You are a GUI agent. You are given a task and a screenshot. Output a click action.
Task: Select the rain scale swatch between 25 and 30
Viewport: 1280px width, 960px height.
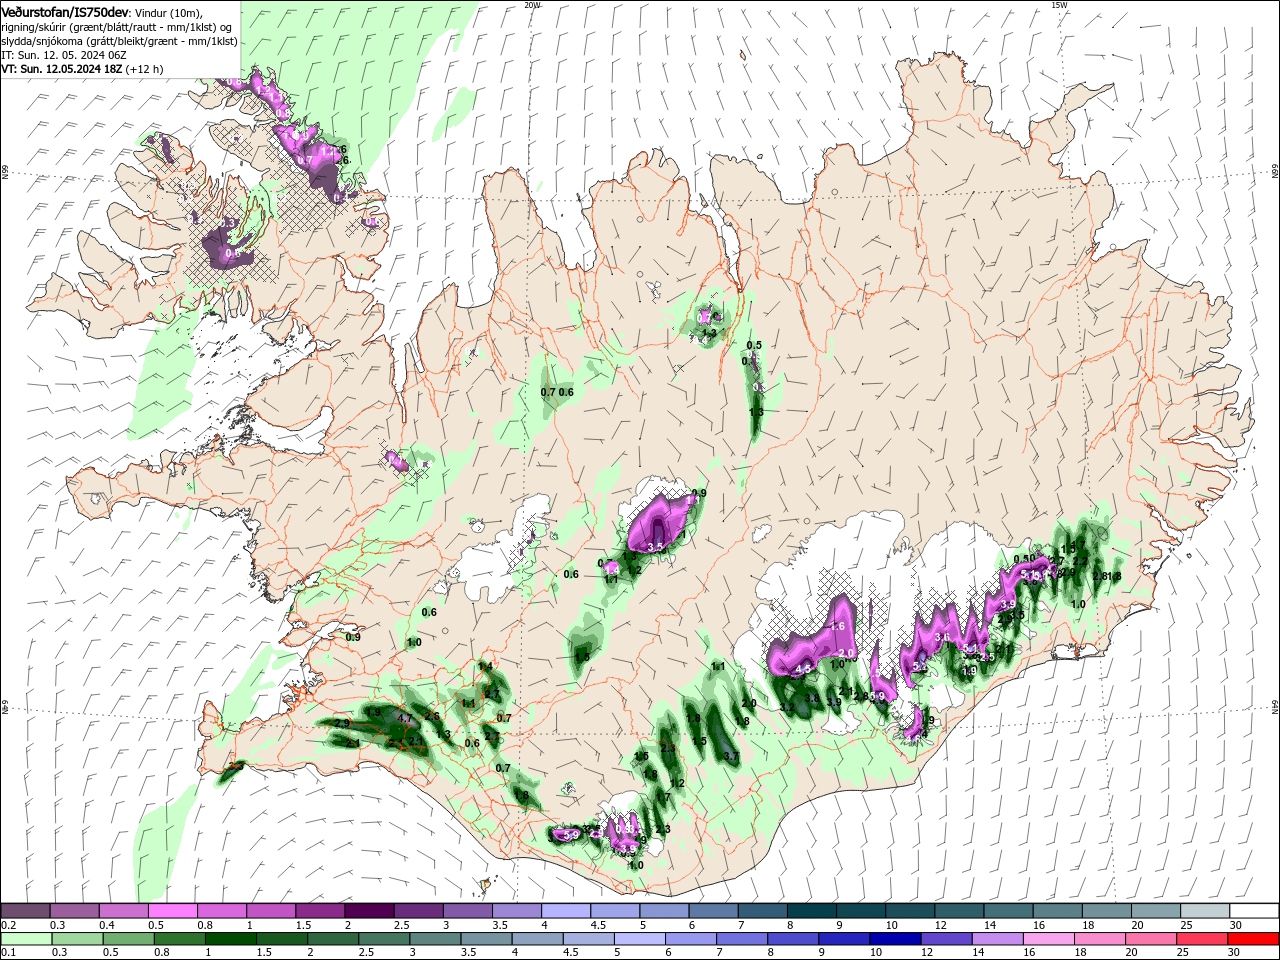[x=1201, y=938]
